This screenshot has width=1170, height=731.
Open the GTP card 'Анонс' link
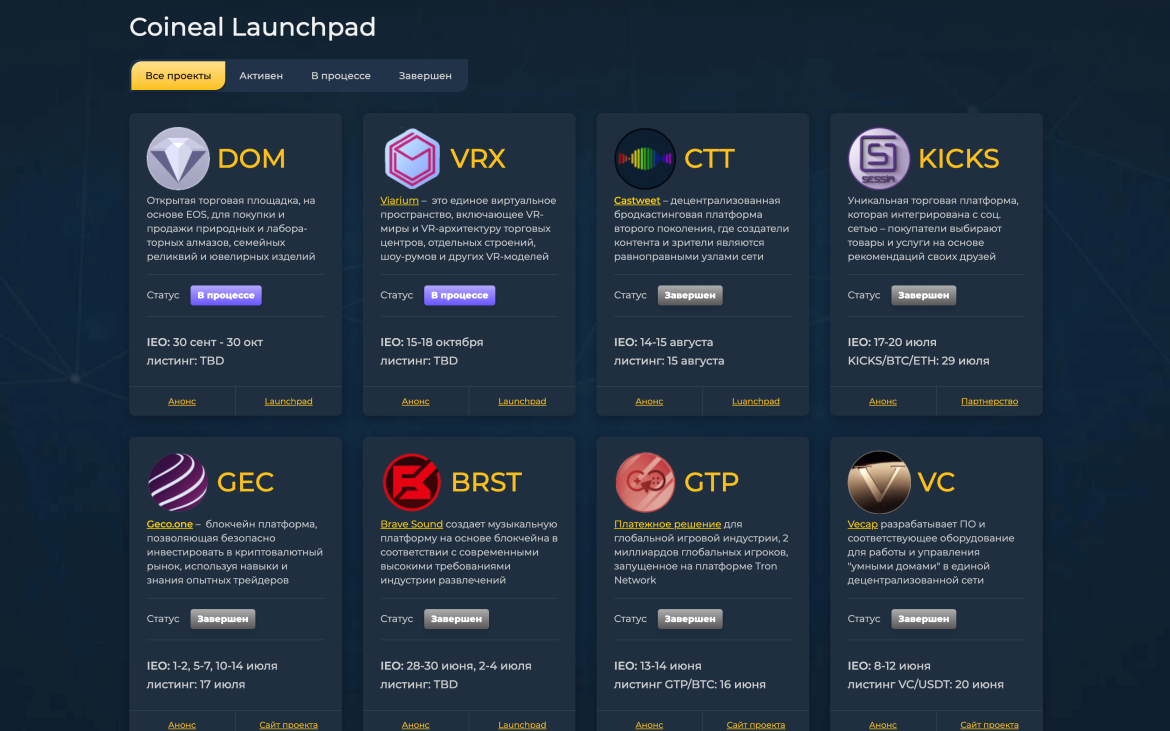[x=649, y=724]
